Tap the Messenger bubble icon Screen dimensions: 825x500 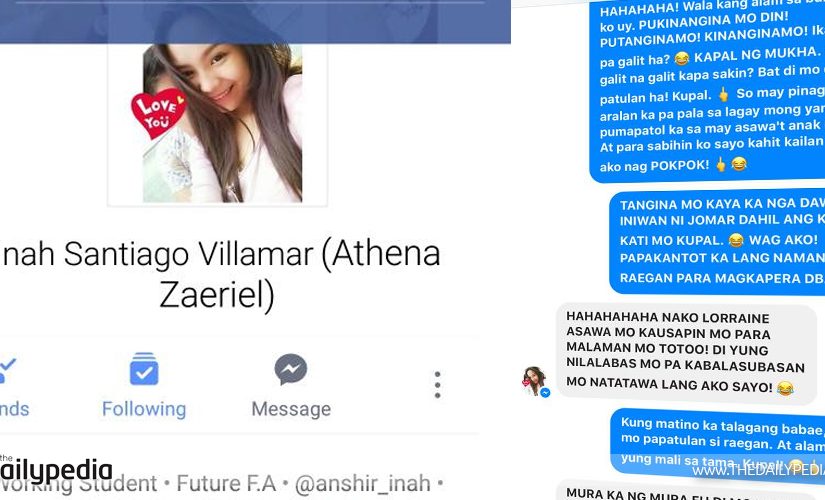click(x=290, y=369)
